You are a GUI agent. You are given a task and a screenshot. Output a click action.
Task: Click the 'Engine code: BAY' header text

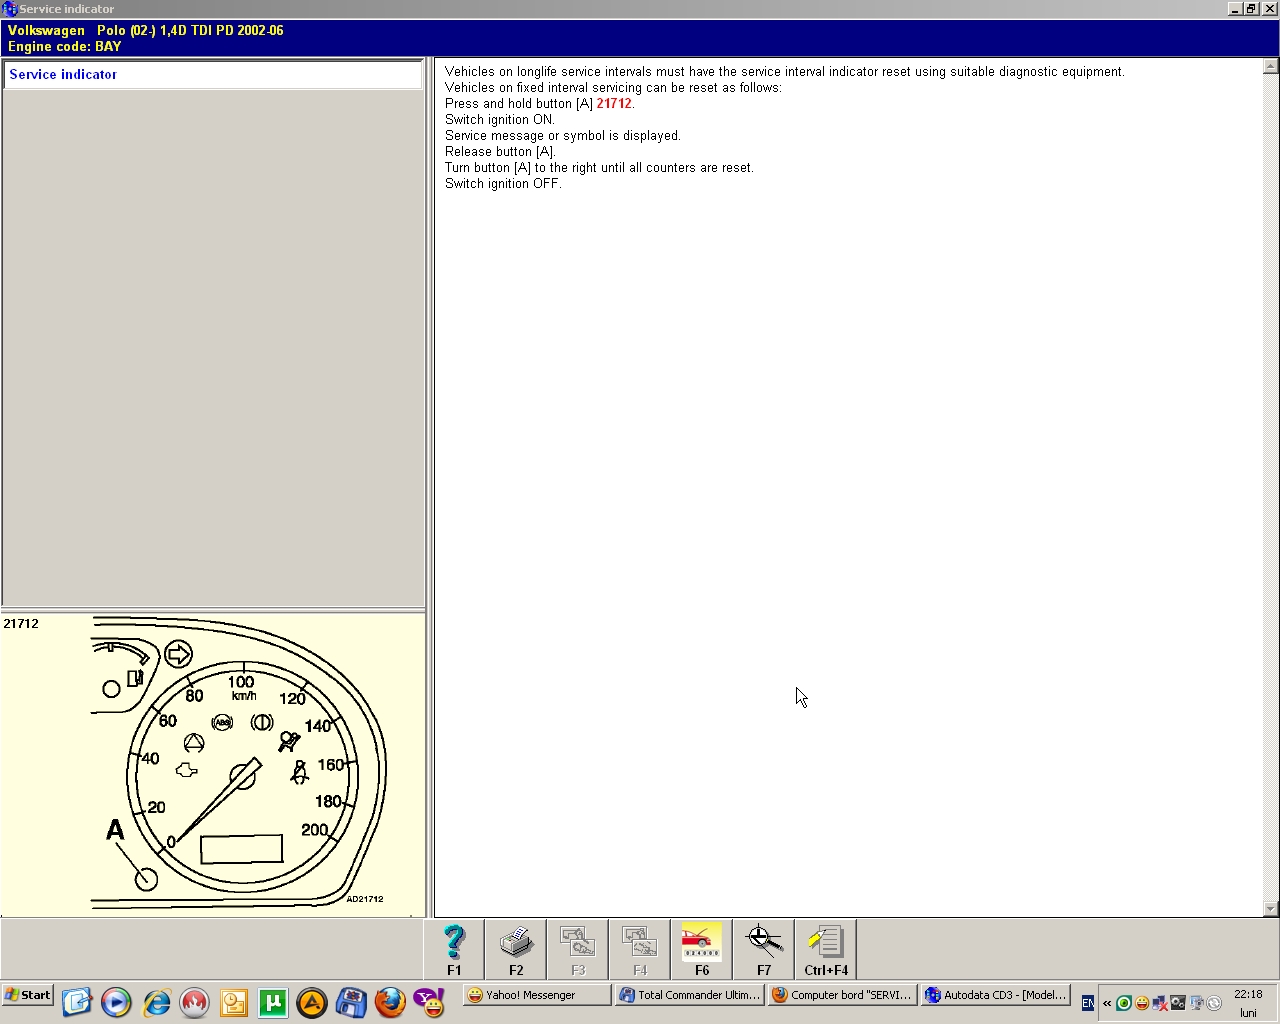coord(65,47)
